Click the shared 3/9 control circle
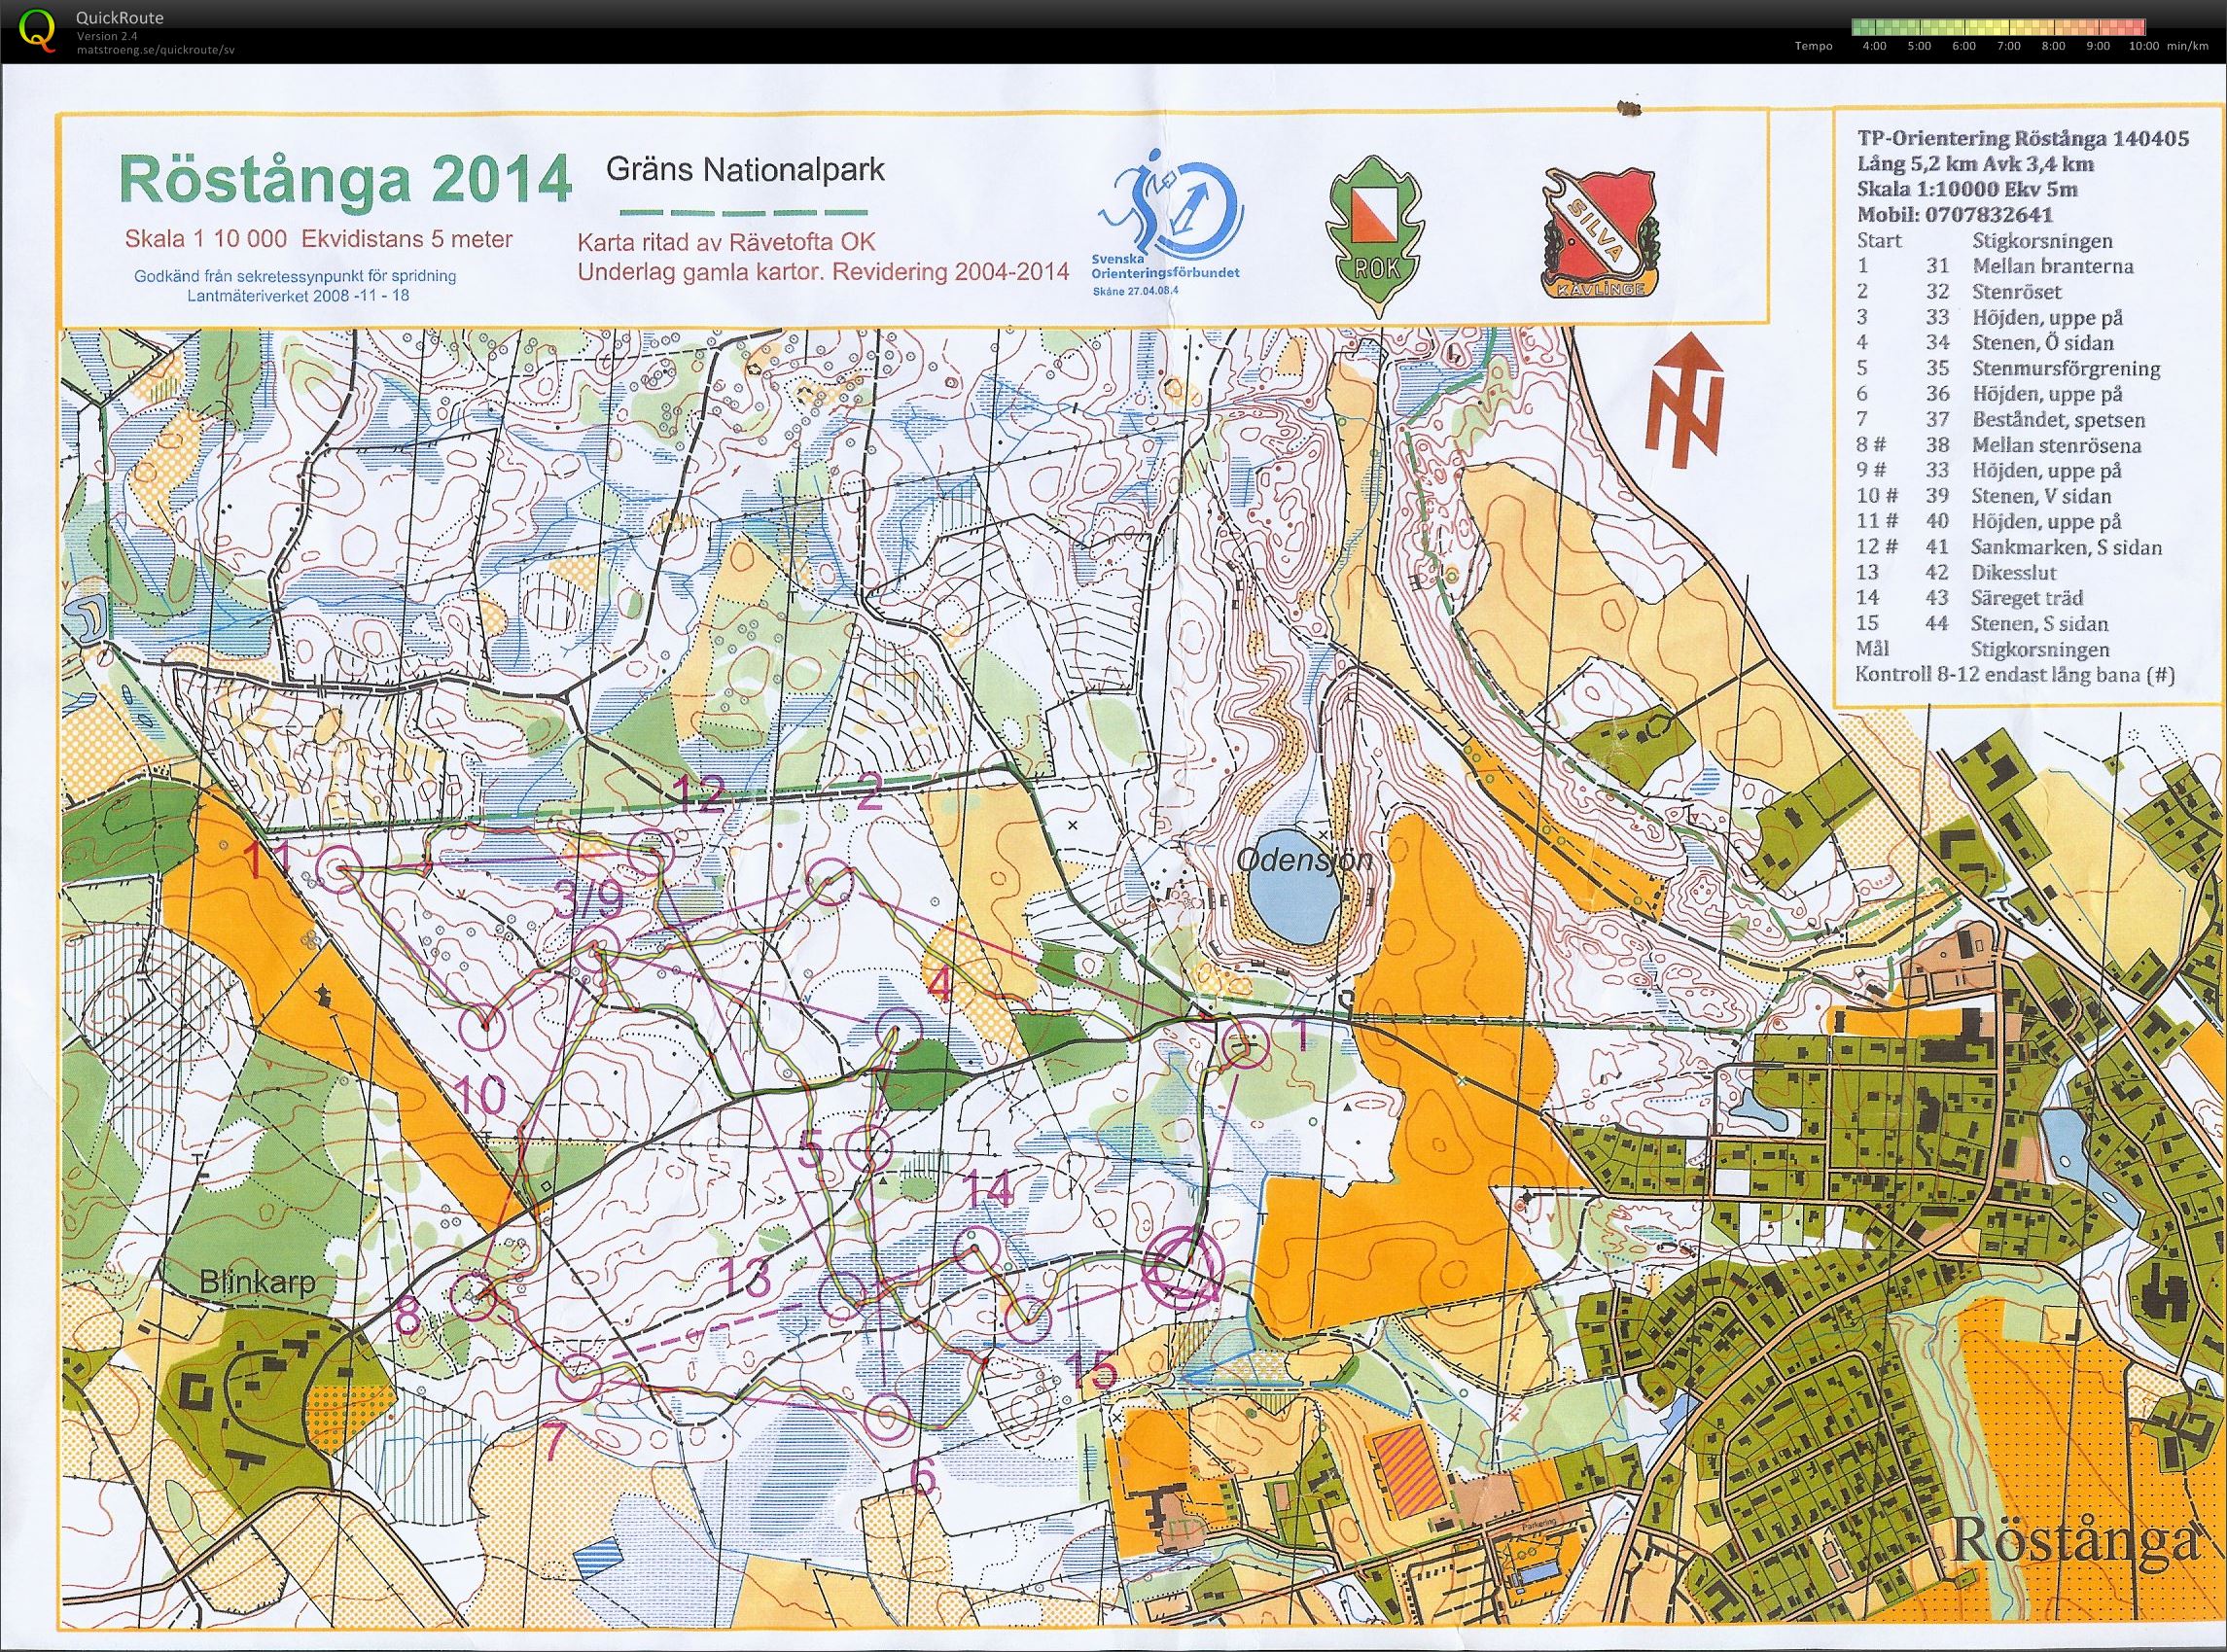Viewport: 2227px width, 1652px height. pyautogui.click(x=599, y=948)
